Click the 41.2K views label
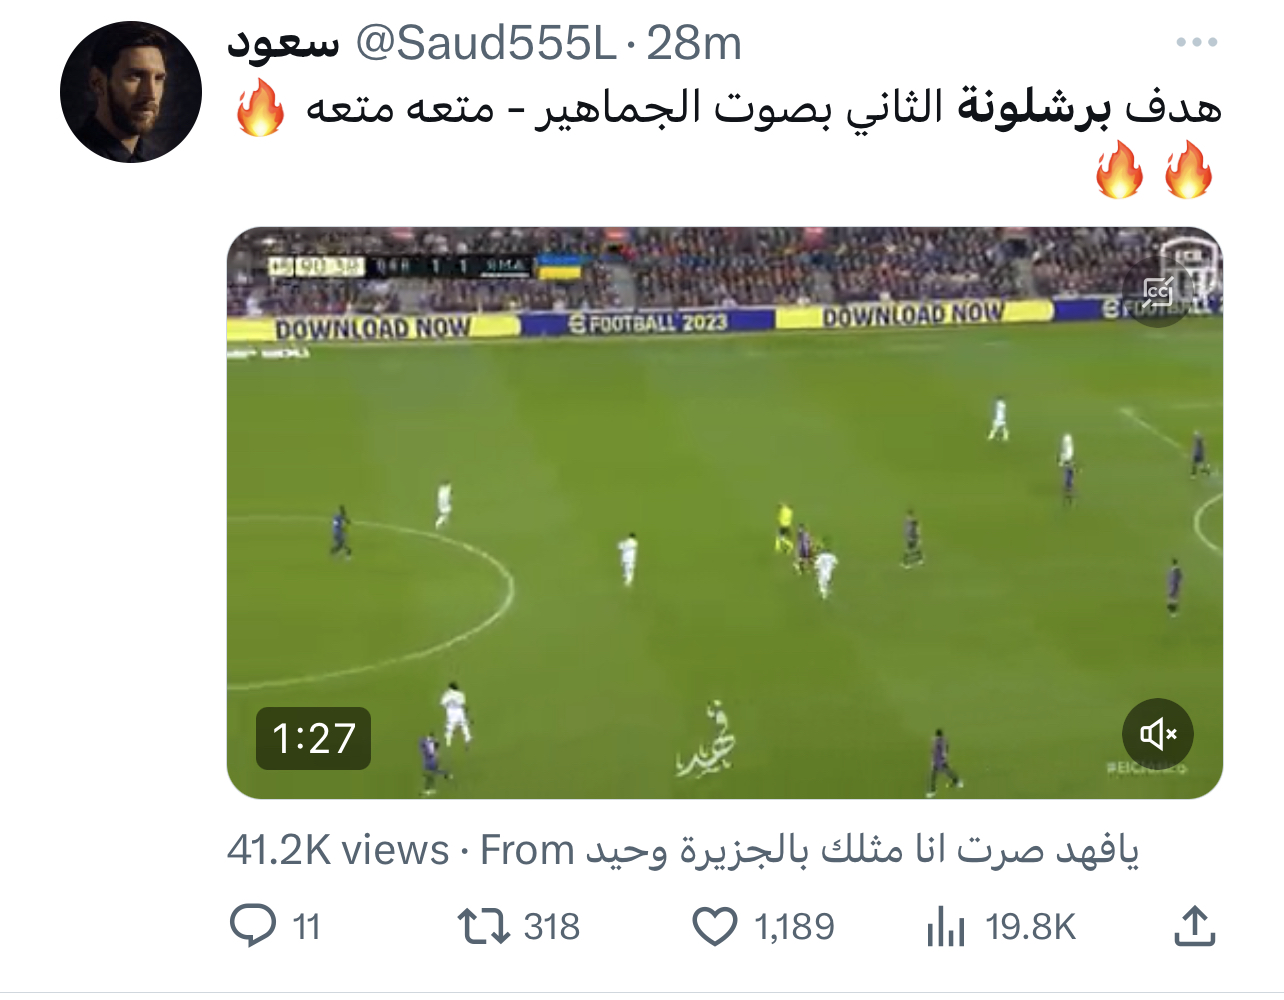The image size is (1284, 1000). click(x=338, y=851)
